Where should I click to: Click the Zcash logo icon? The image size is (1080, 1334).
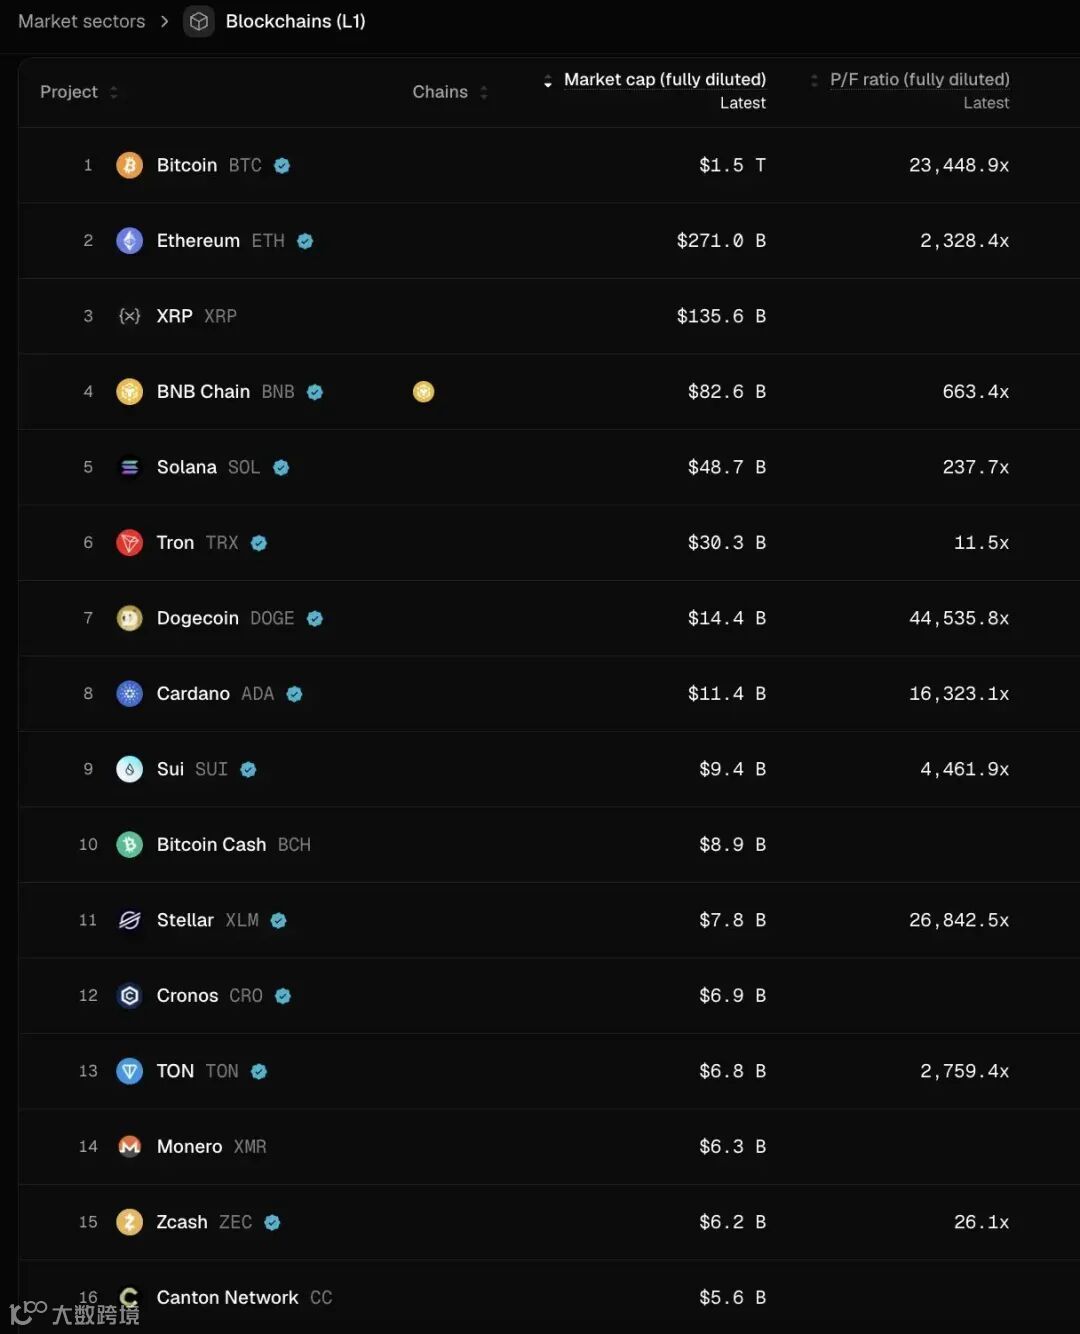[129, 1222]
